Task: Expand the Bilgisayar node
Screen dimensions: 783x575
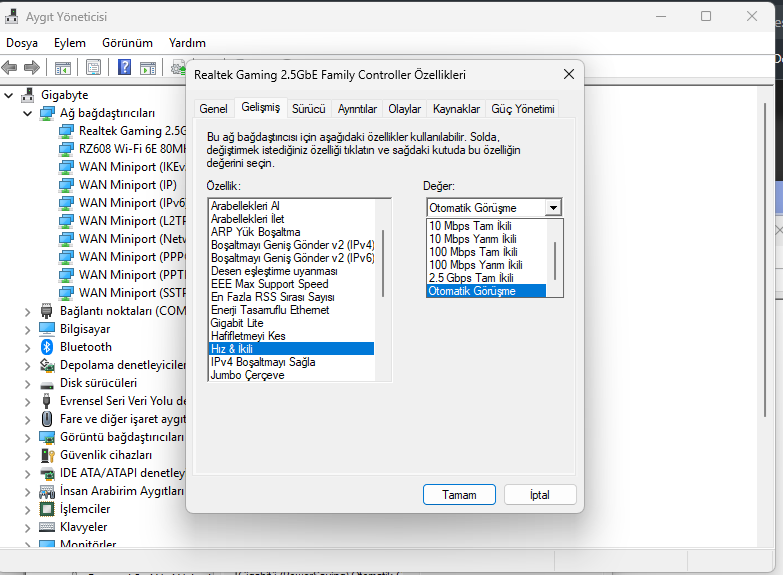Action: click(x=27, y=330)
